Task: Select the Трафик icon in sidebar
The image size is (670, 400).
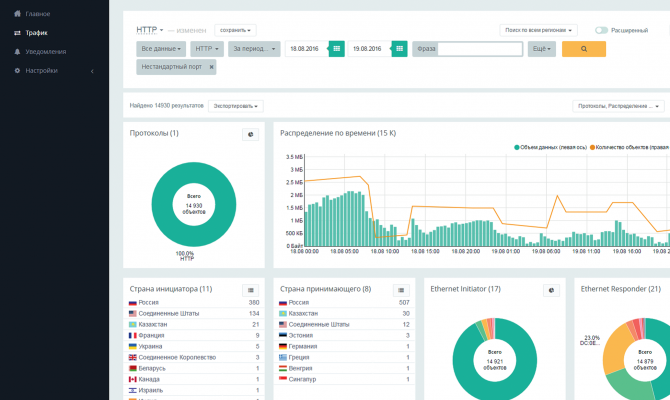Action: pos(17,33)
